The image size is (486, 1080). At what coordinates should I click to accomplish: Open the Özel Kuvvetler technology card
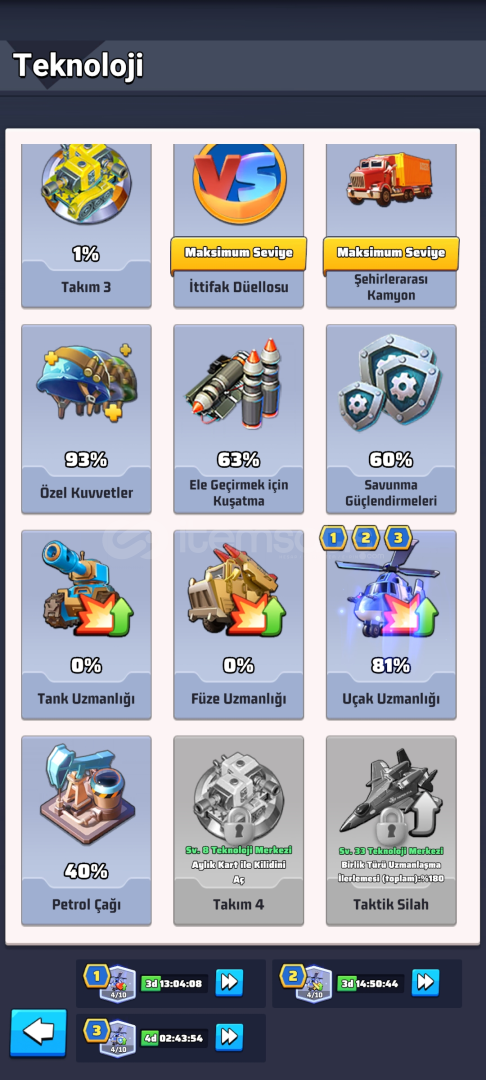(x=86, y=419)
